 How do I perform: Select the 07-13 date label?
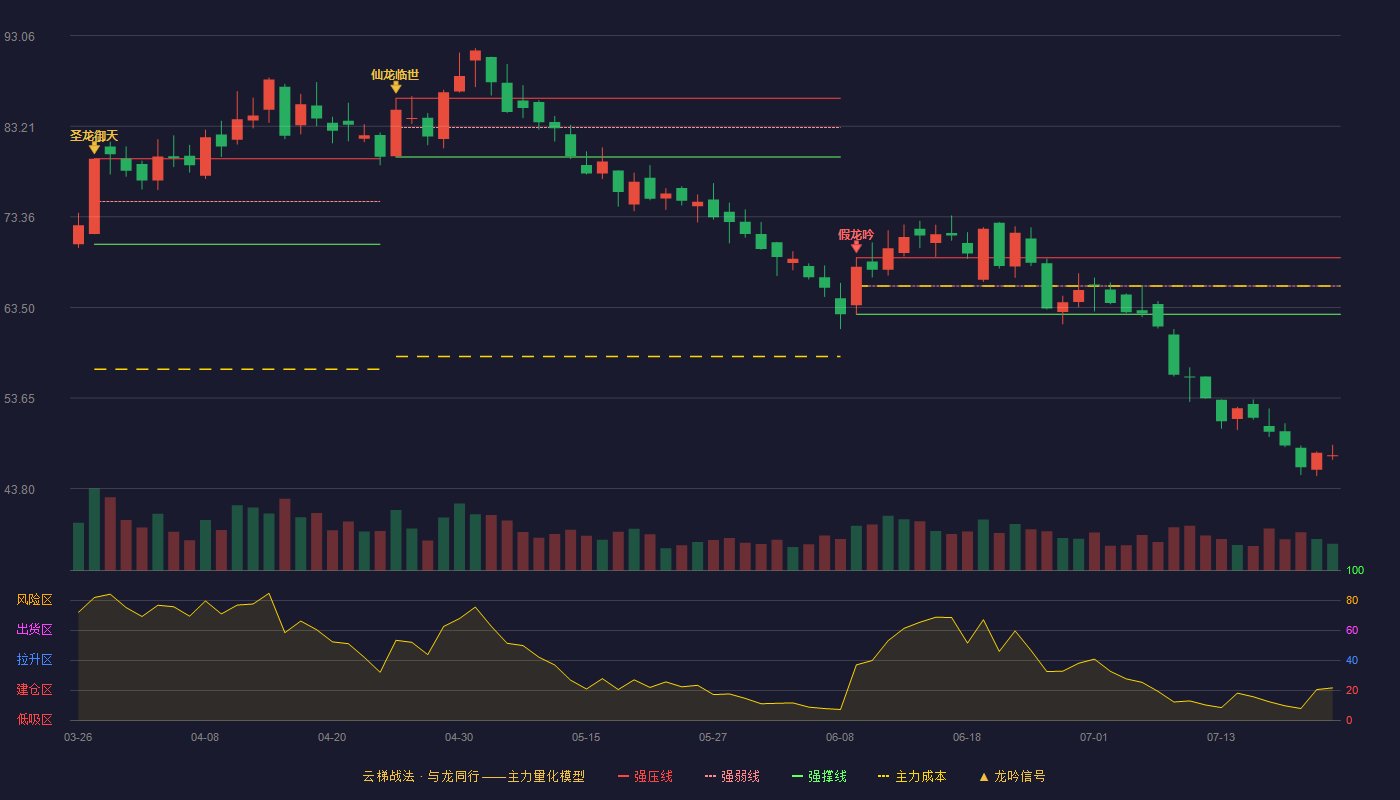1221,737
